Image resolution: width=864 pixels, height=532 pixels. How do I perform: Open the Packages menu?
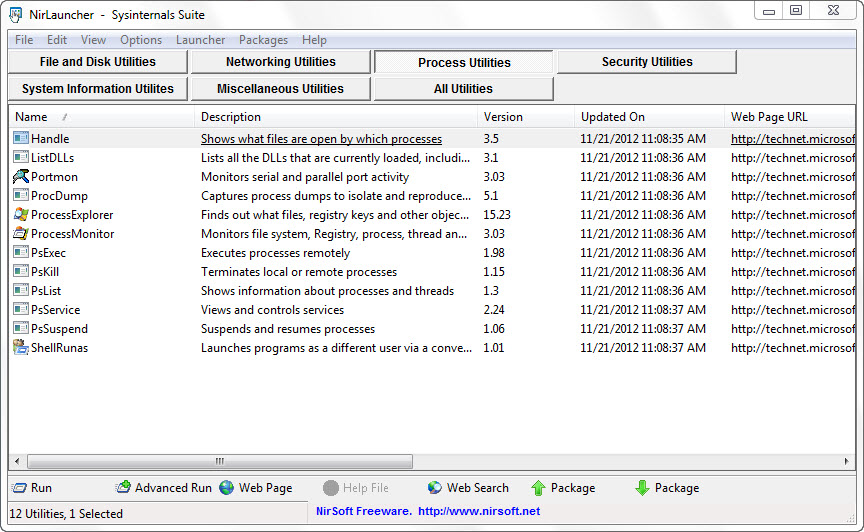tap(263, 40)
